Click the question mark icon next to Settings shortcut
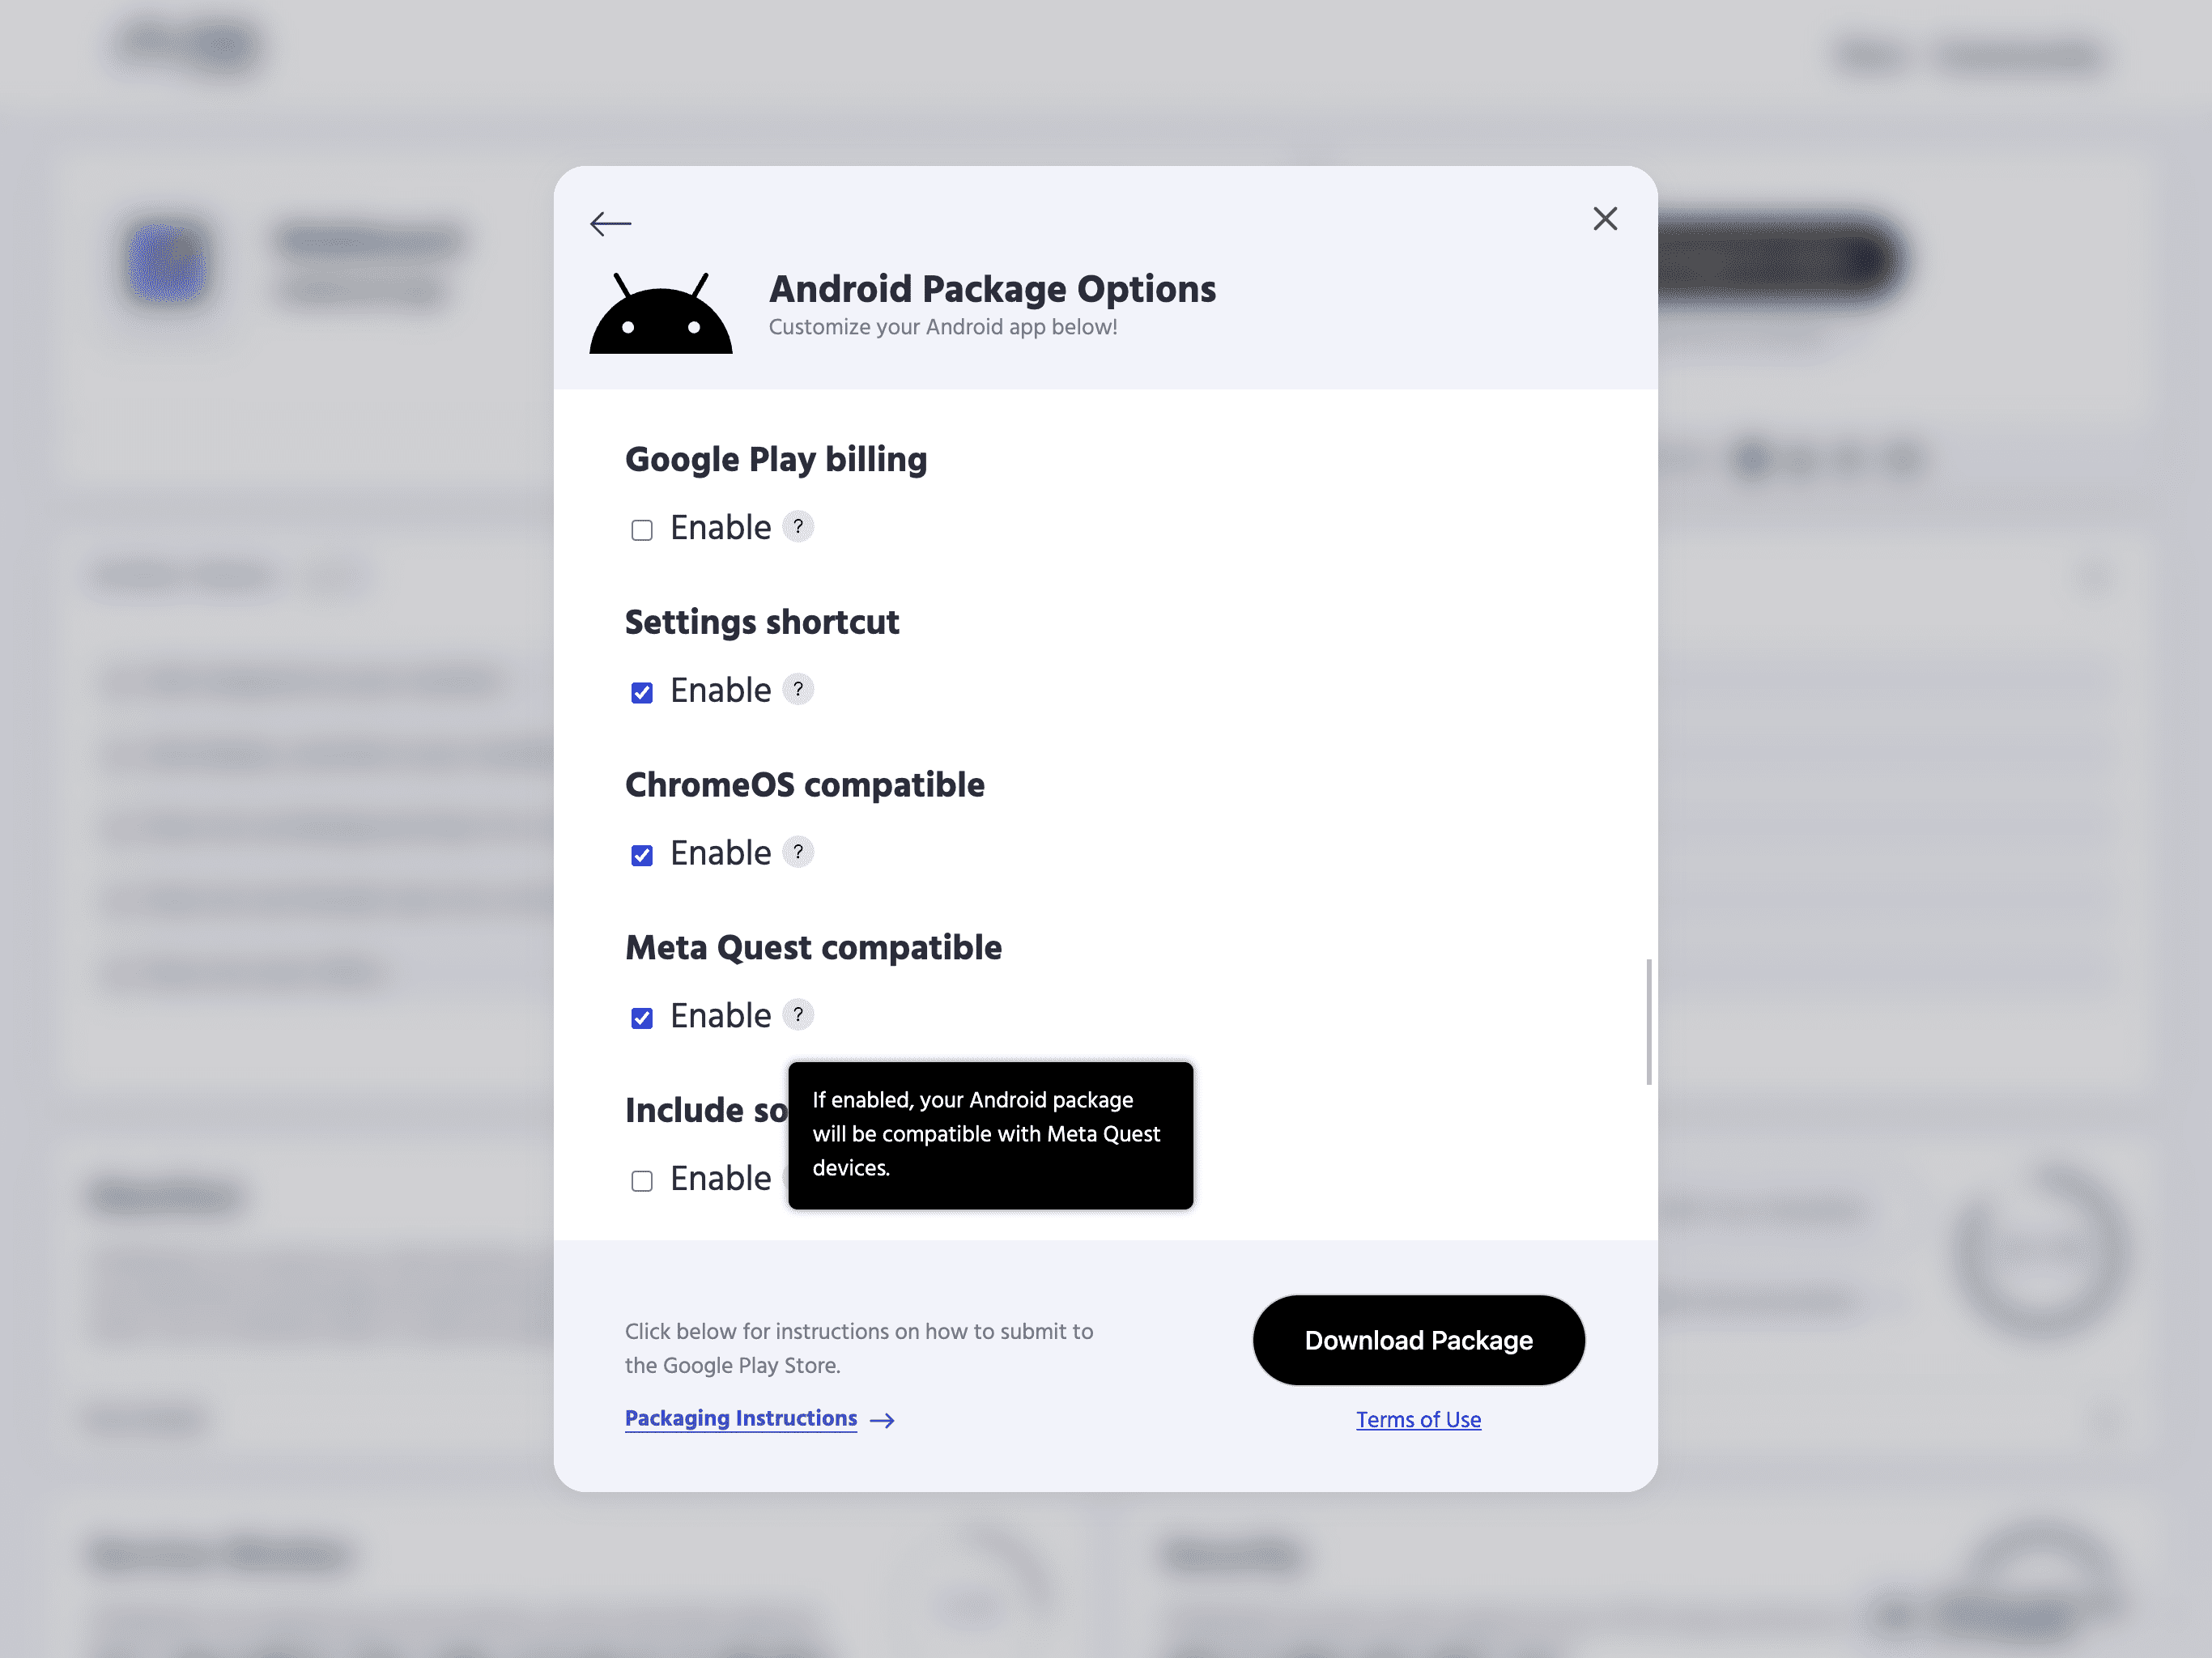The width and height of the screenshot is (2212, 1658). [x=798, y=690]
